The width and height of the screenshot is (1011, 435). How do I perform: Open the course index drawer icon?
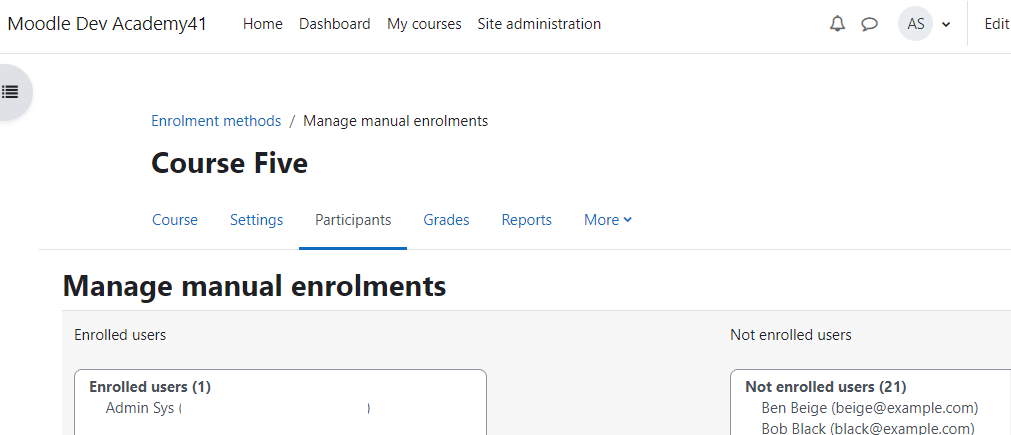pos(10,92)
